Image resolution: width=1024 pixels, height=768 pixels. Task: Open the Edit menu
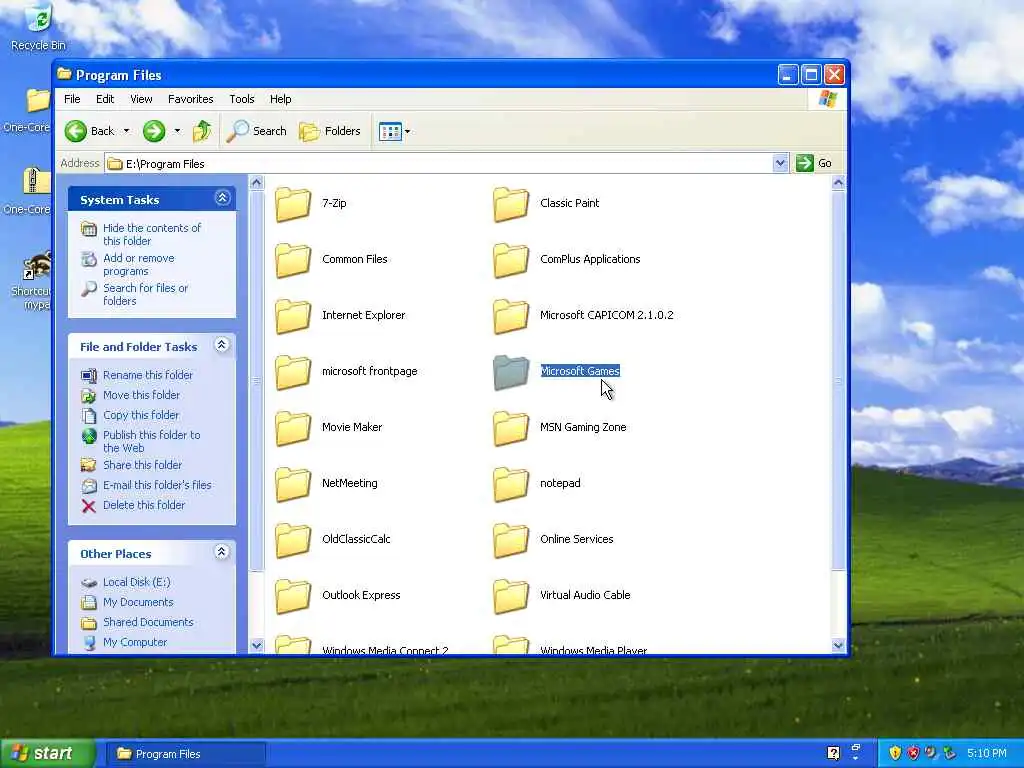(x=105, y=99)
